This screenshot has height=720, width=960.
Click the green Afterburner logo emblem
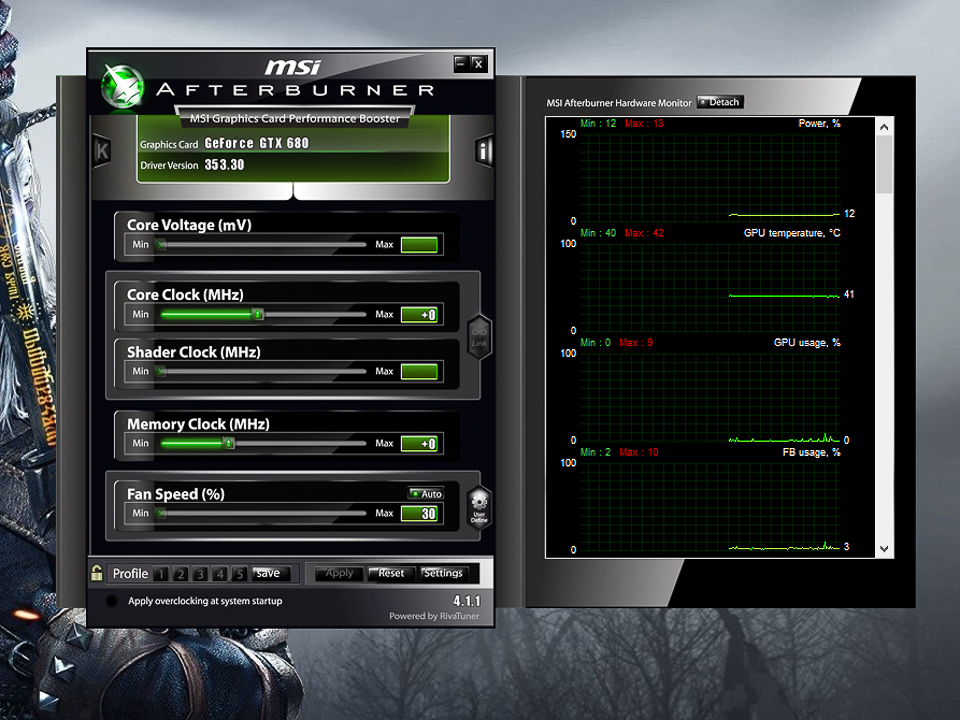point(122,86)
